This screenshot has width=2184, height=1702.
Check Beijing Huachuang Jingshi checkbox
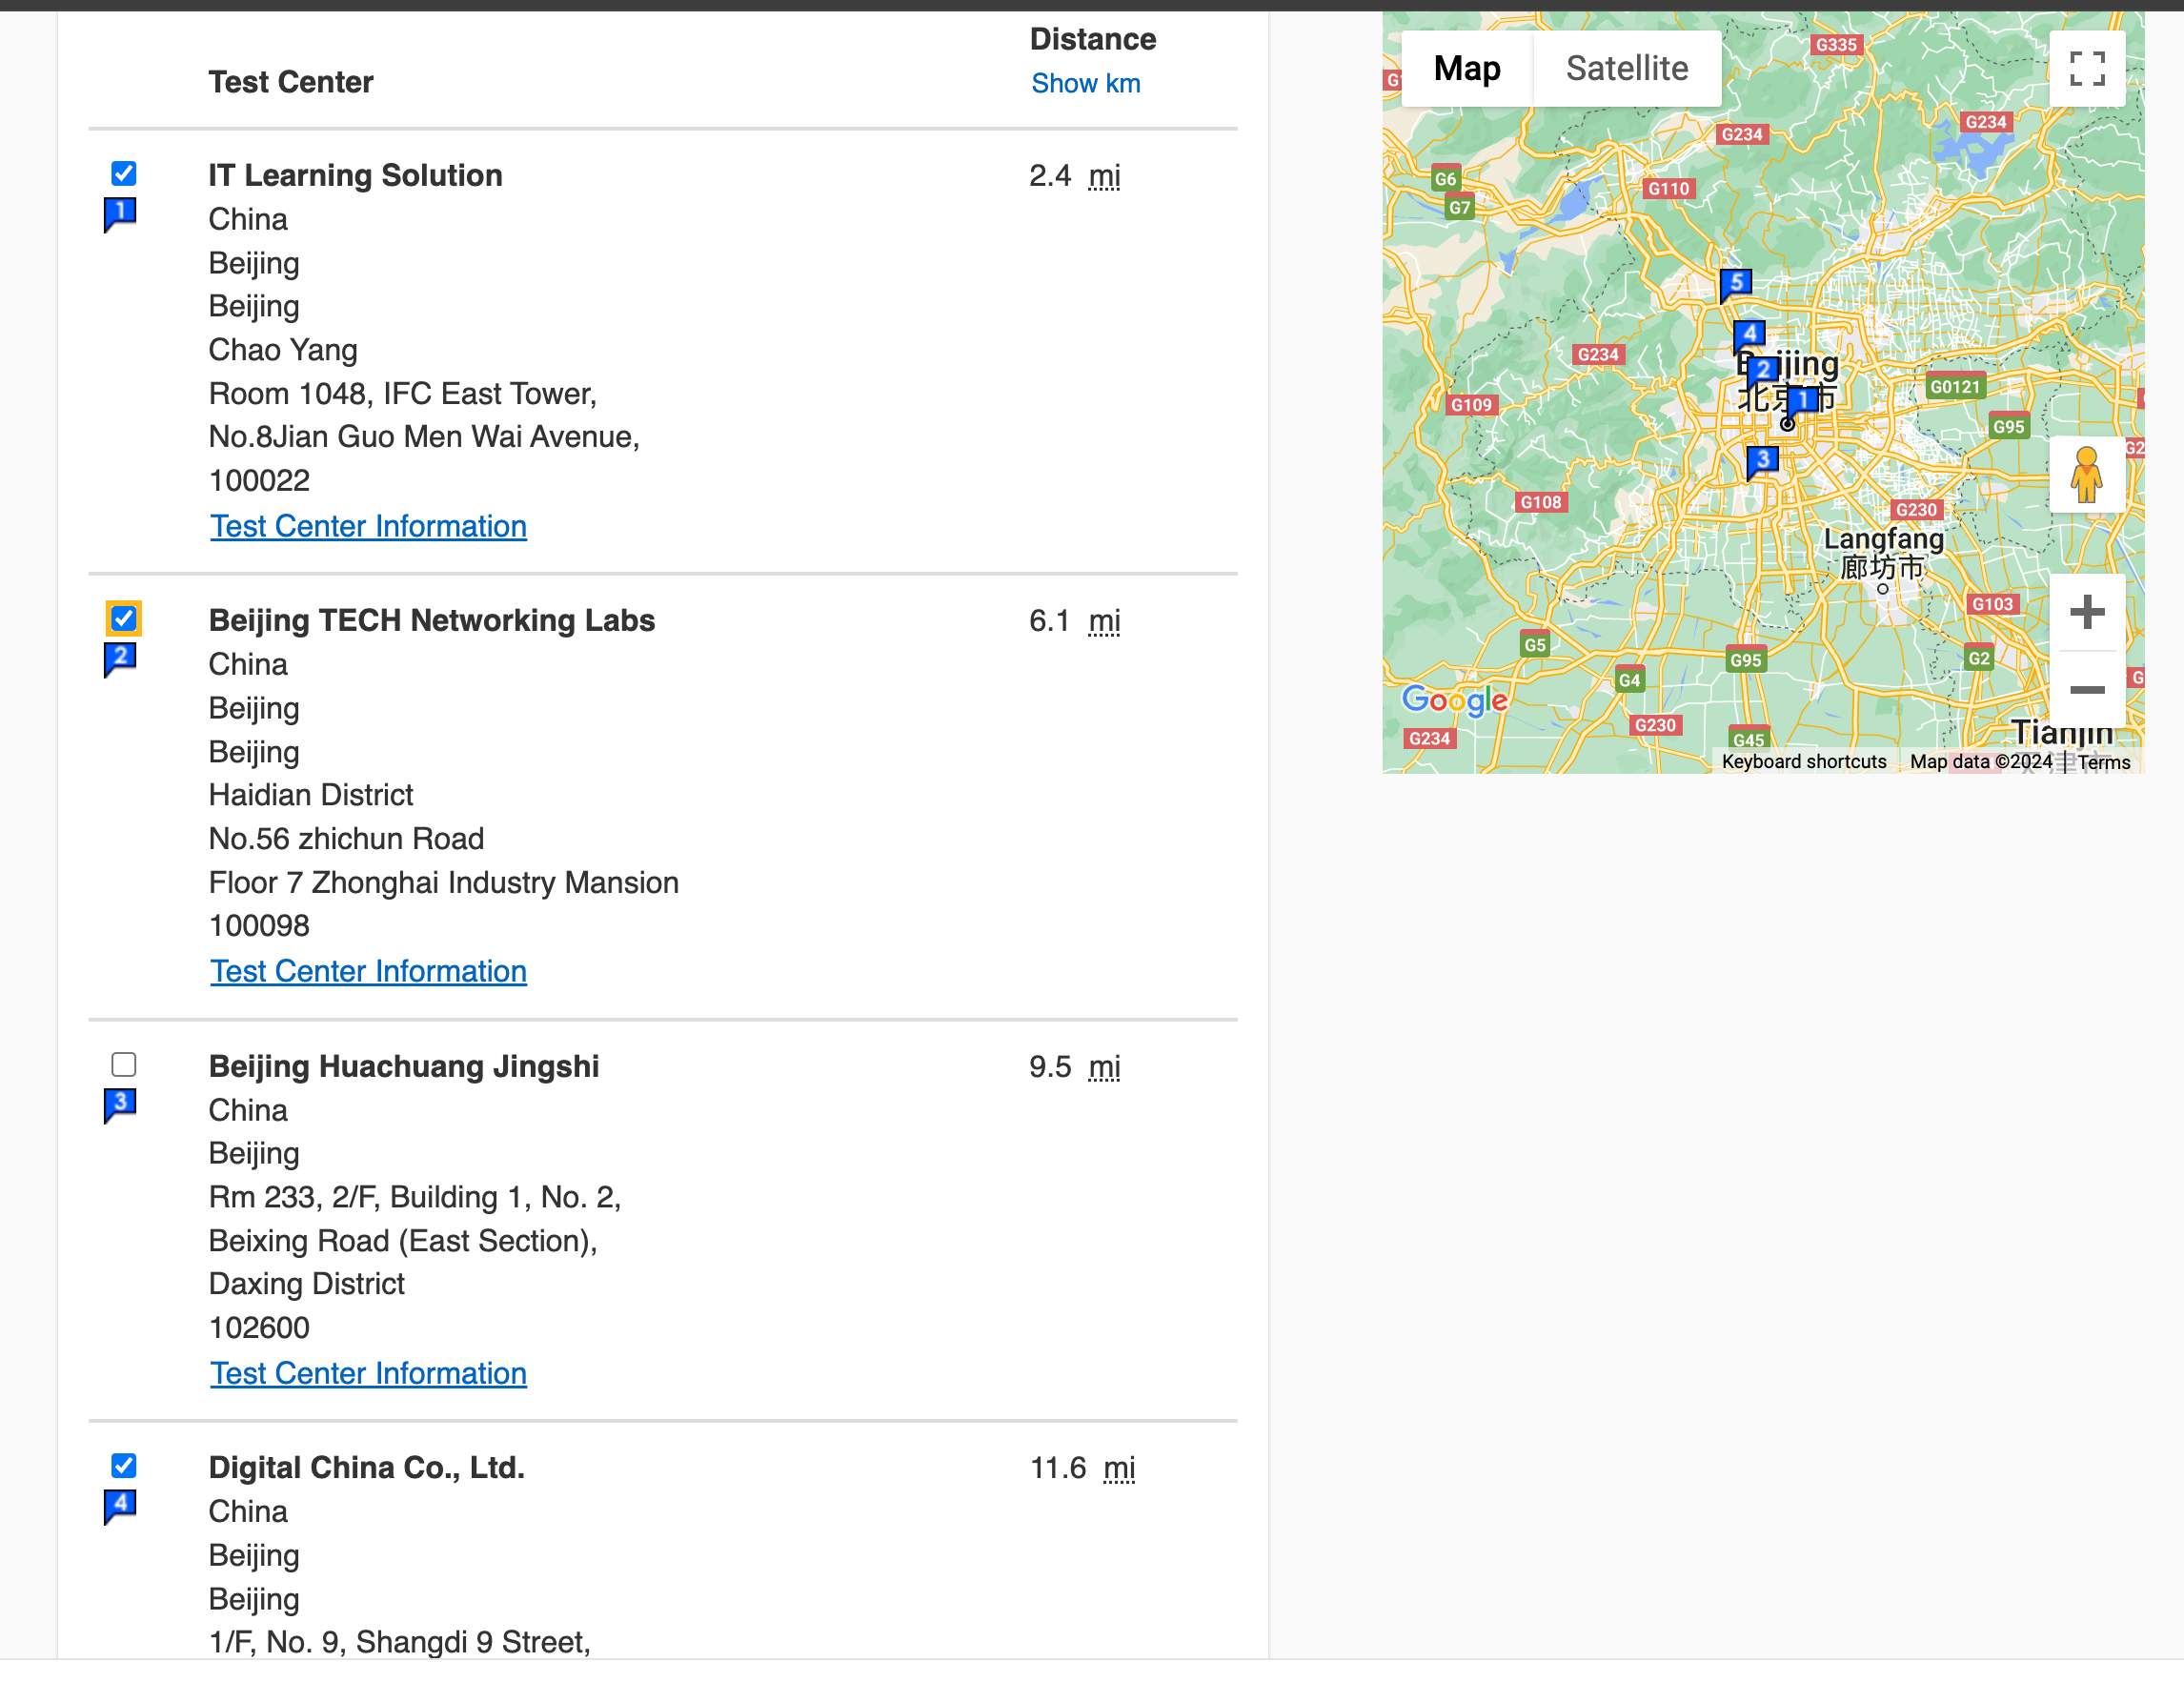click(124, 1064)
